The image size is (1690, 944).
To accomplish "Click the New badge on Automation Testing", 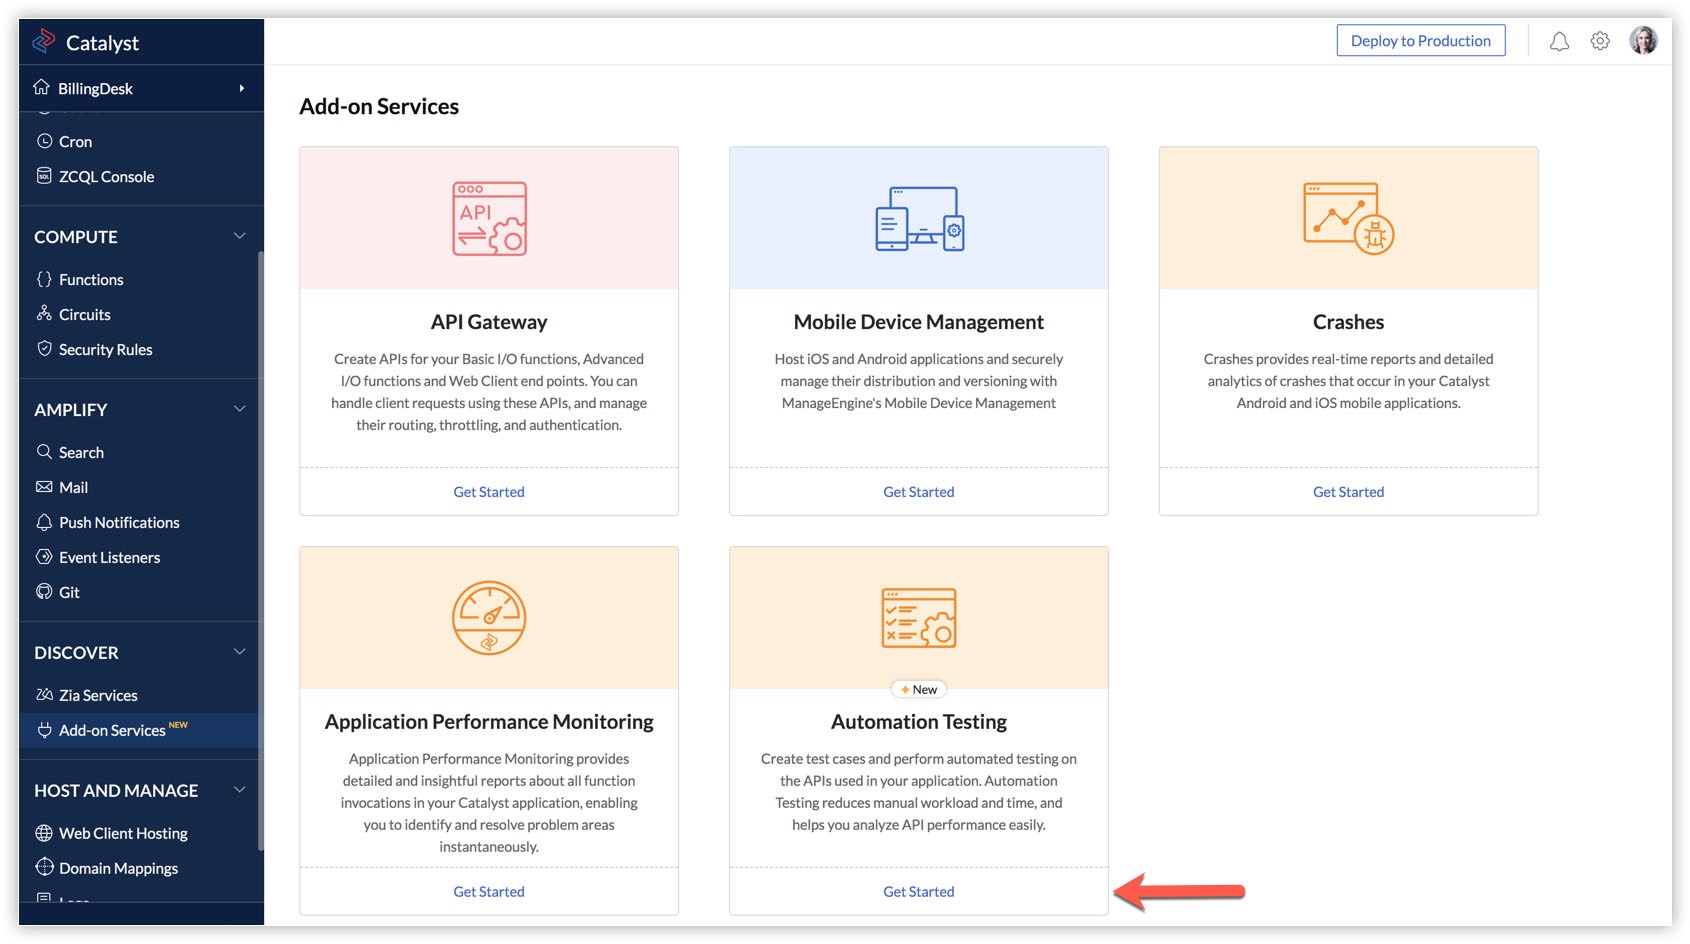I will click(919, 689).
